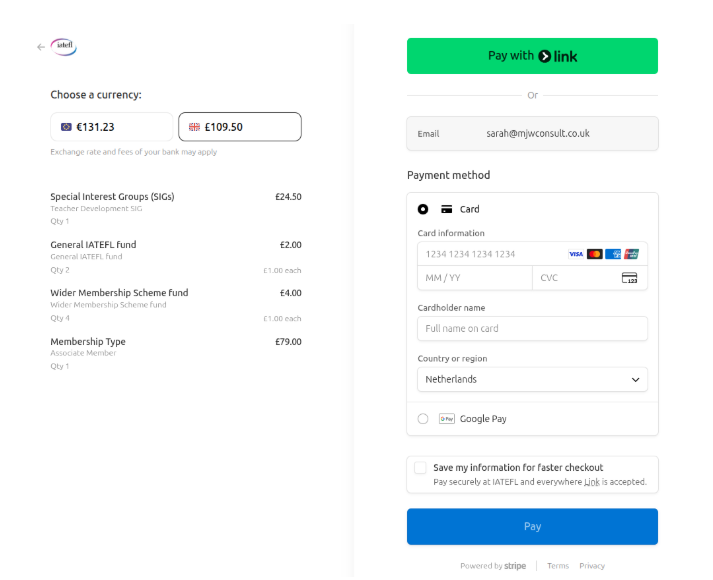Select the Google Pay radio button
The width and height of the screenshot is (713, 580).
[x=423, y=419]
